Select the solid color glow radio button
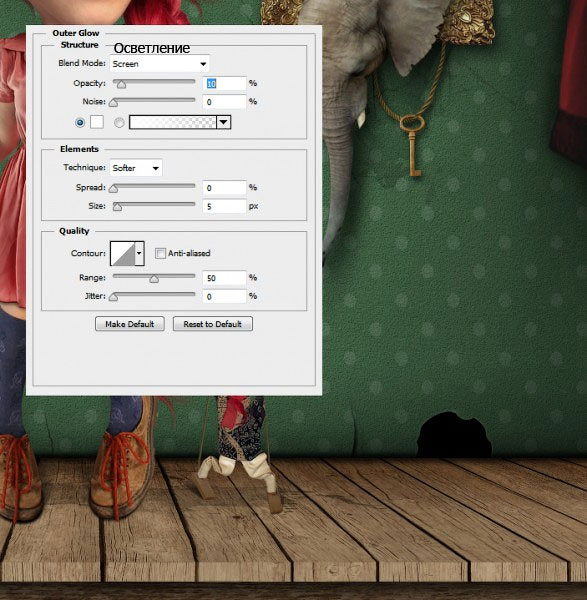 click(x=80, y=122)
